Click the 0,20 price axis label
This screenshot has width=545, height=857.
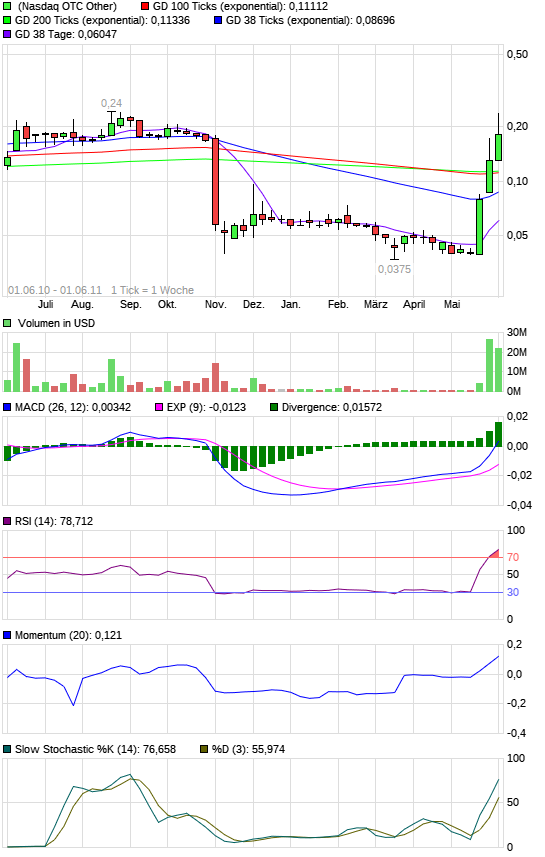point(517,126)
